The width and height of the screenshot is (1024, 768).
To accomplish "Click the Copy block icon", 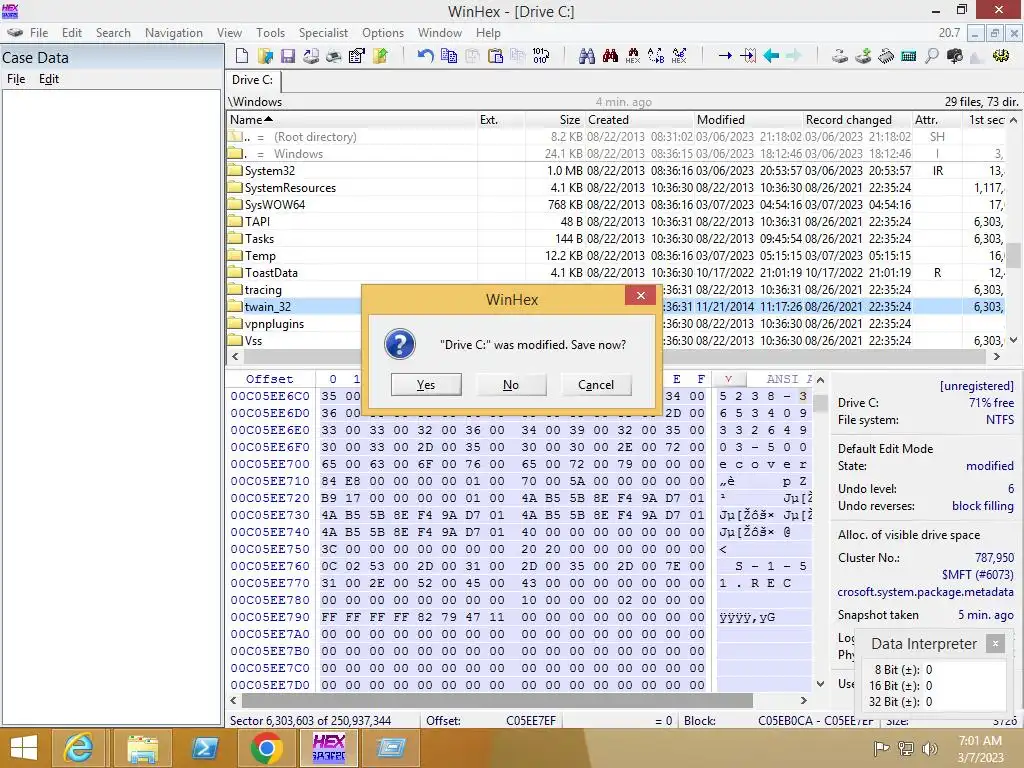I will click(449, 56).
